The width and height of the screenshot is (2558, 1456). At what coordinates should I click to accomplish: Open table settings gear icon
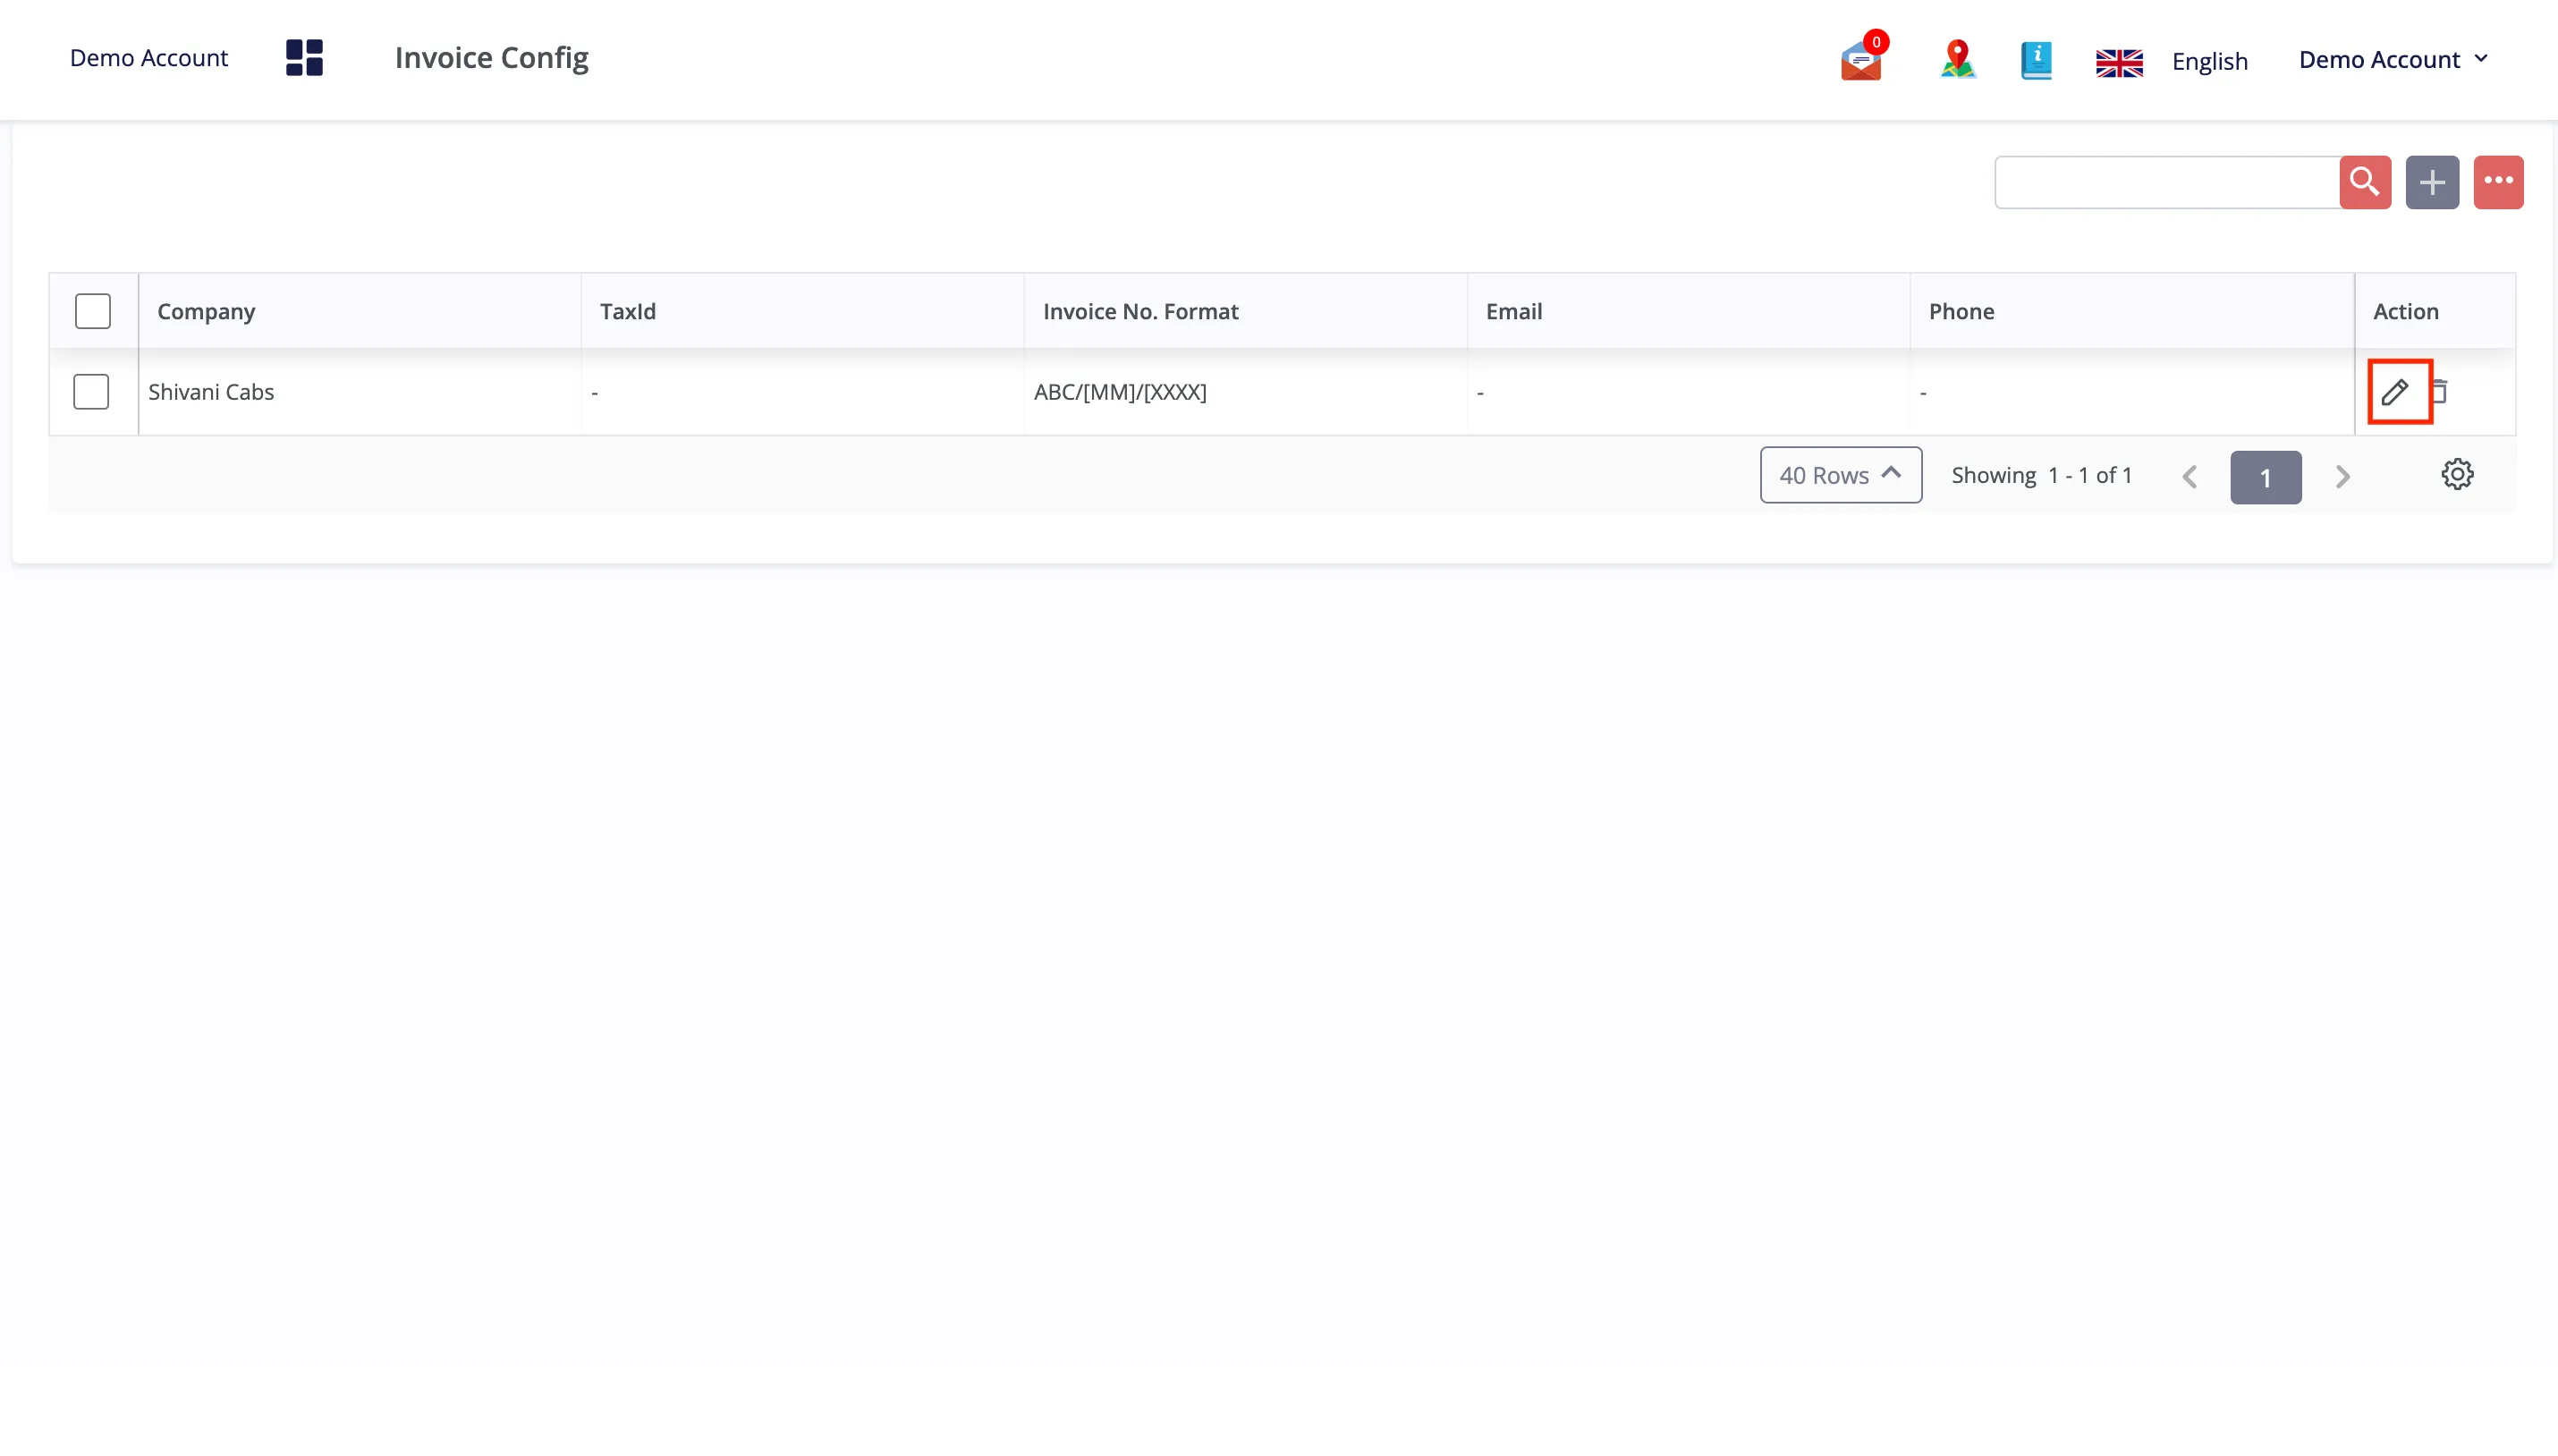click(2457, 474)
